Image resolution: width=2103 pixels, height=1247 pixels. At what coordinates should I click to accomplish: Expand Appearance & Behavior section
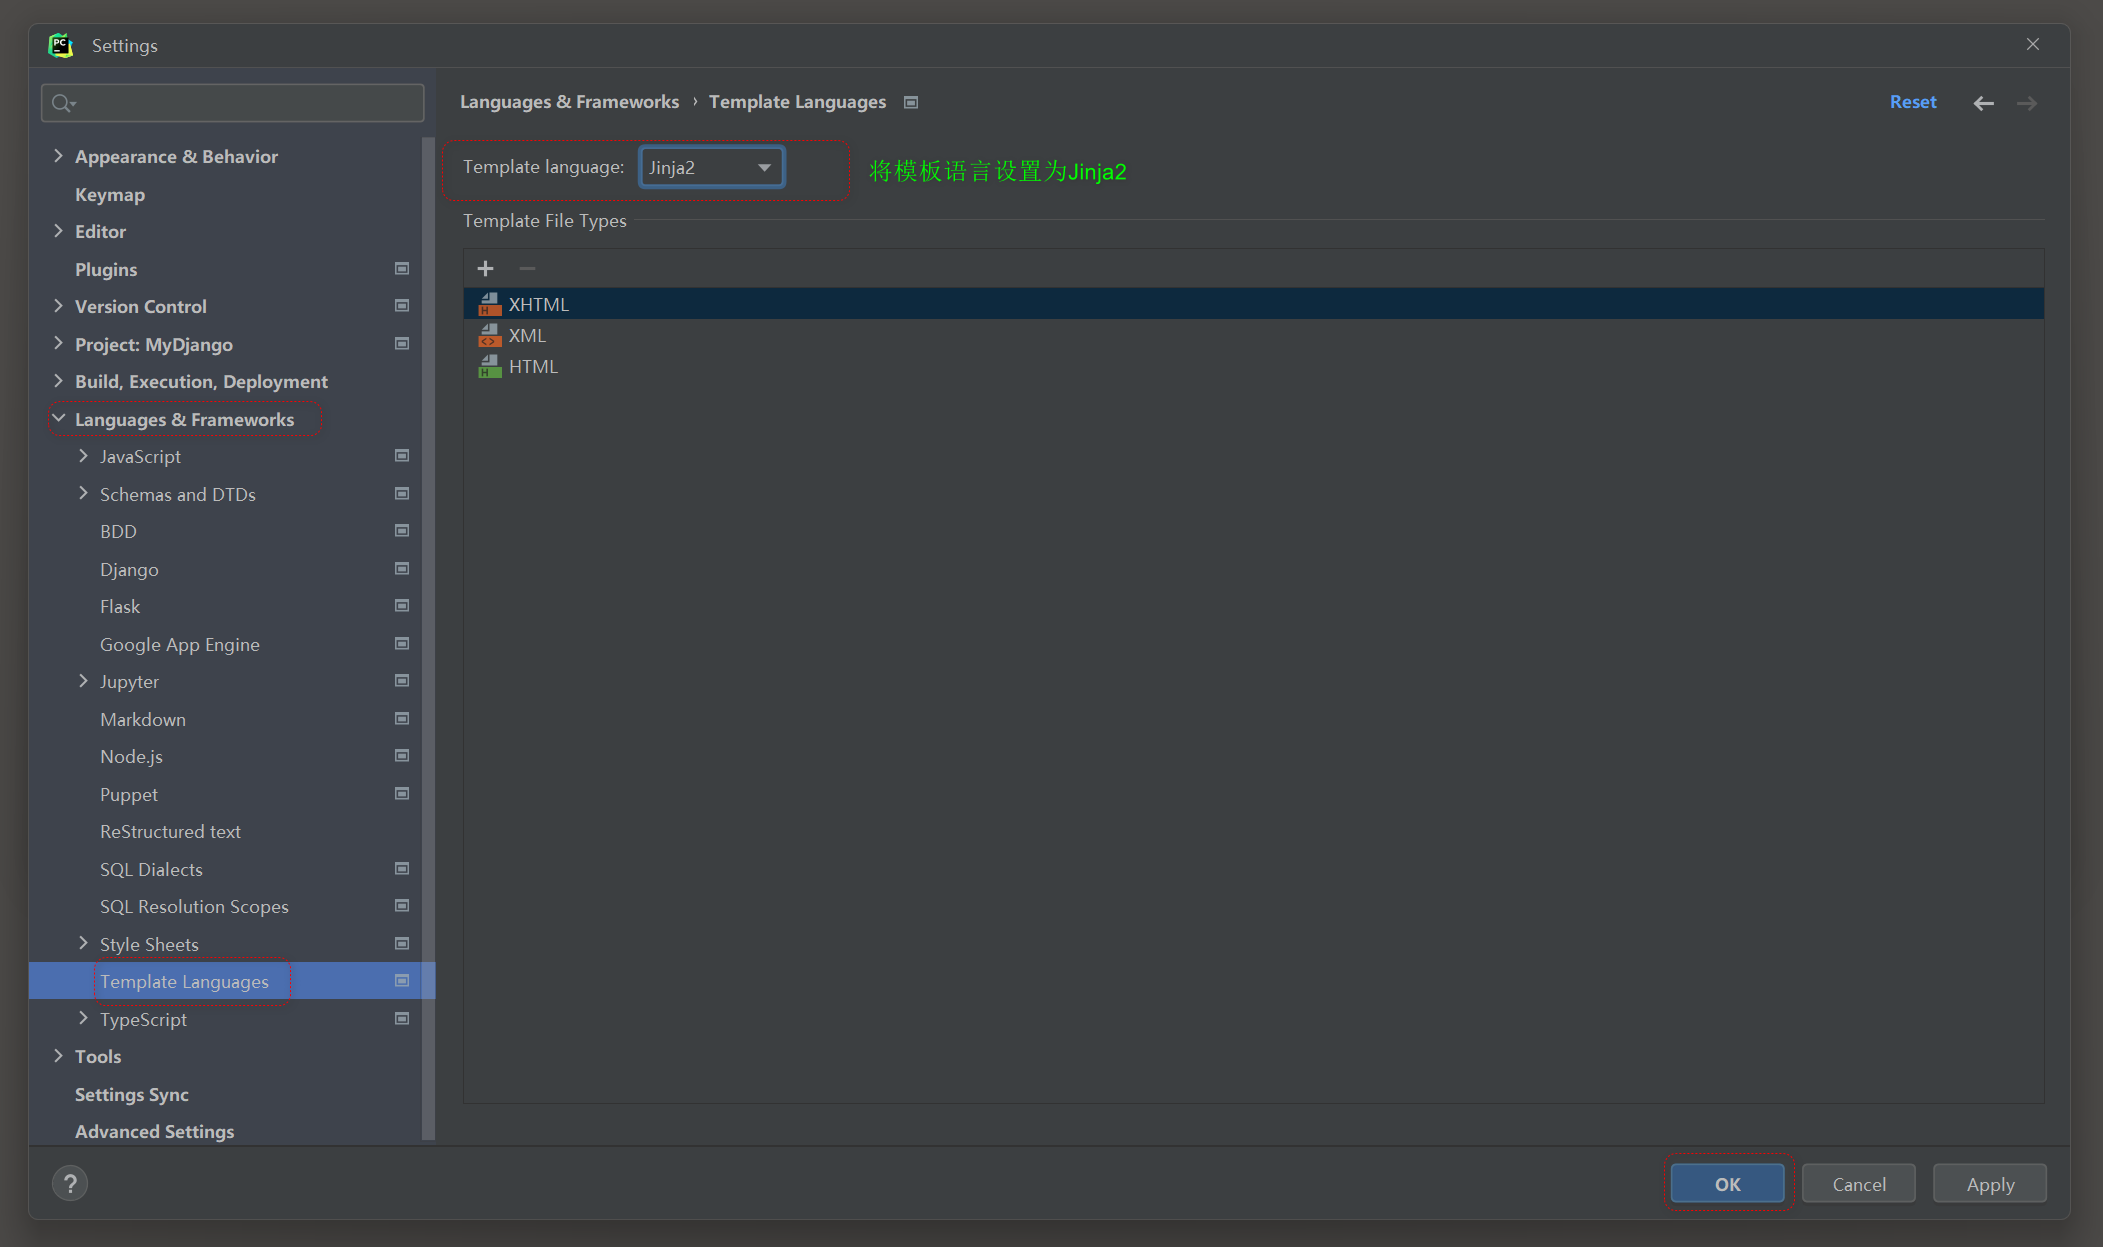click(x=58, y=156)
